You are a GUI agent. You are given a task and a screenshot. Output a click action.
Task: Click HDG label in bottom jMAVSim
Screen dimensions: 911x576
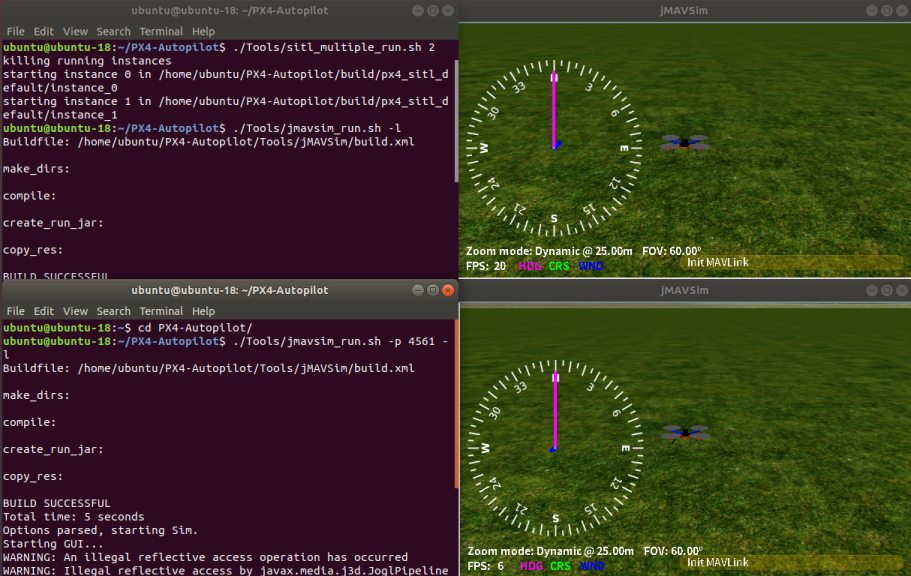click(x=532, y=566)
